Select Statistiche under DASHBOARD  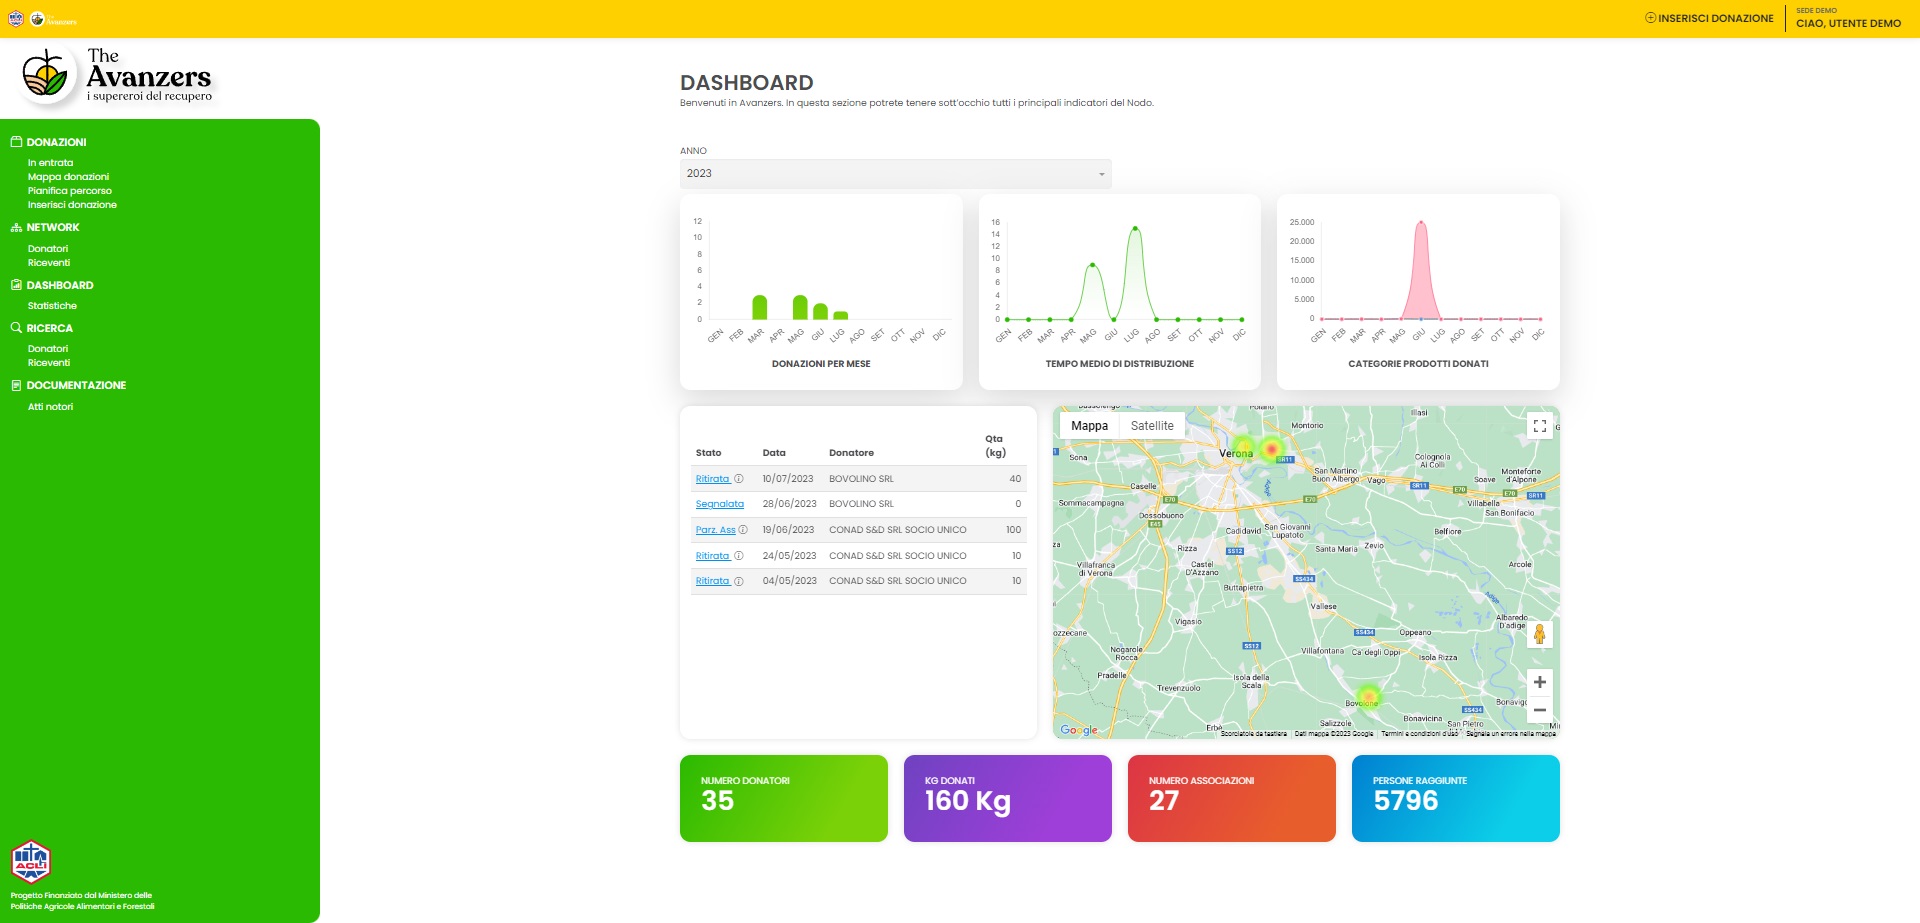click(x=53, y=306)
